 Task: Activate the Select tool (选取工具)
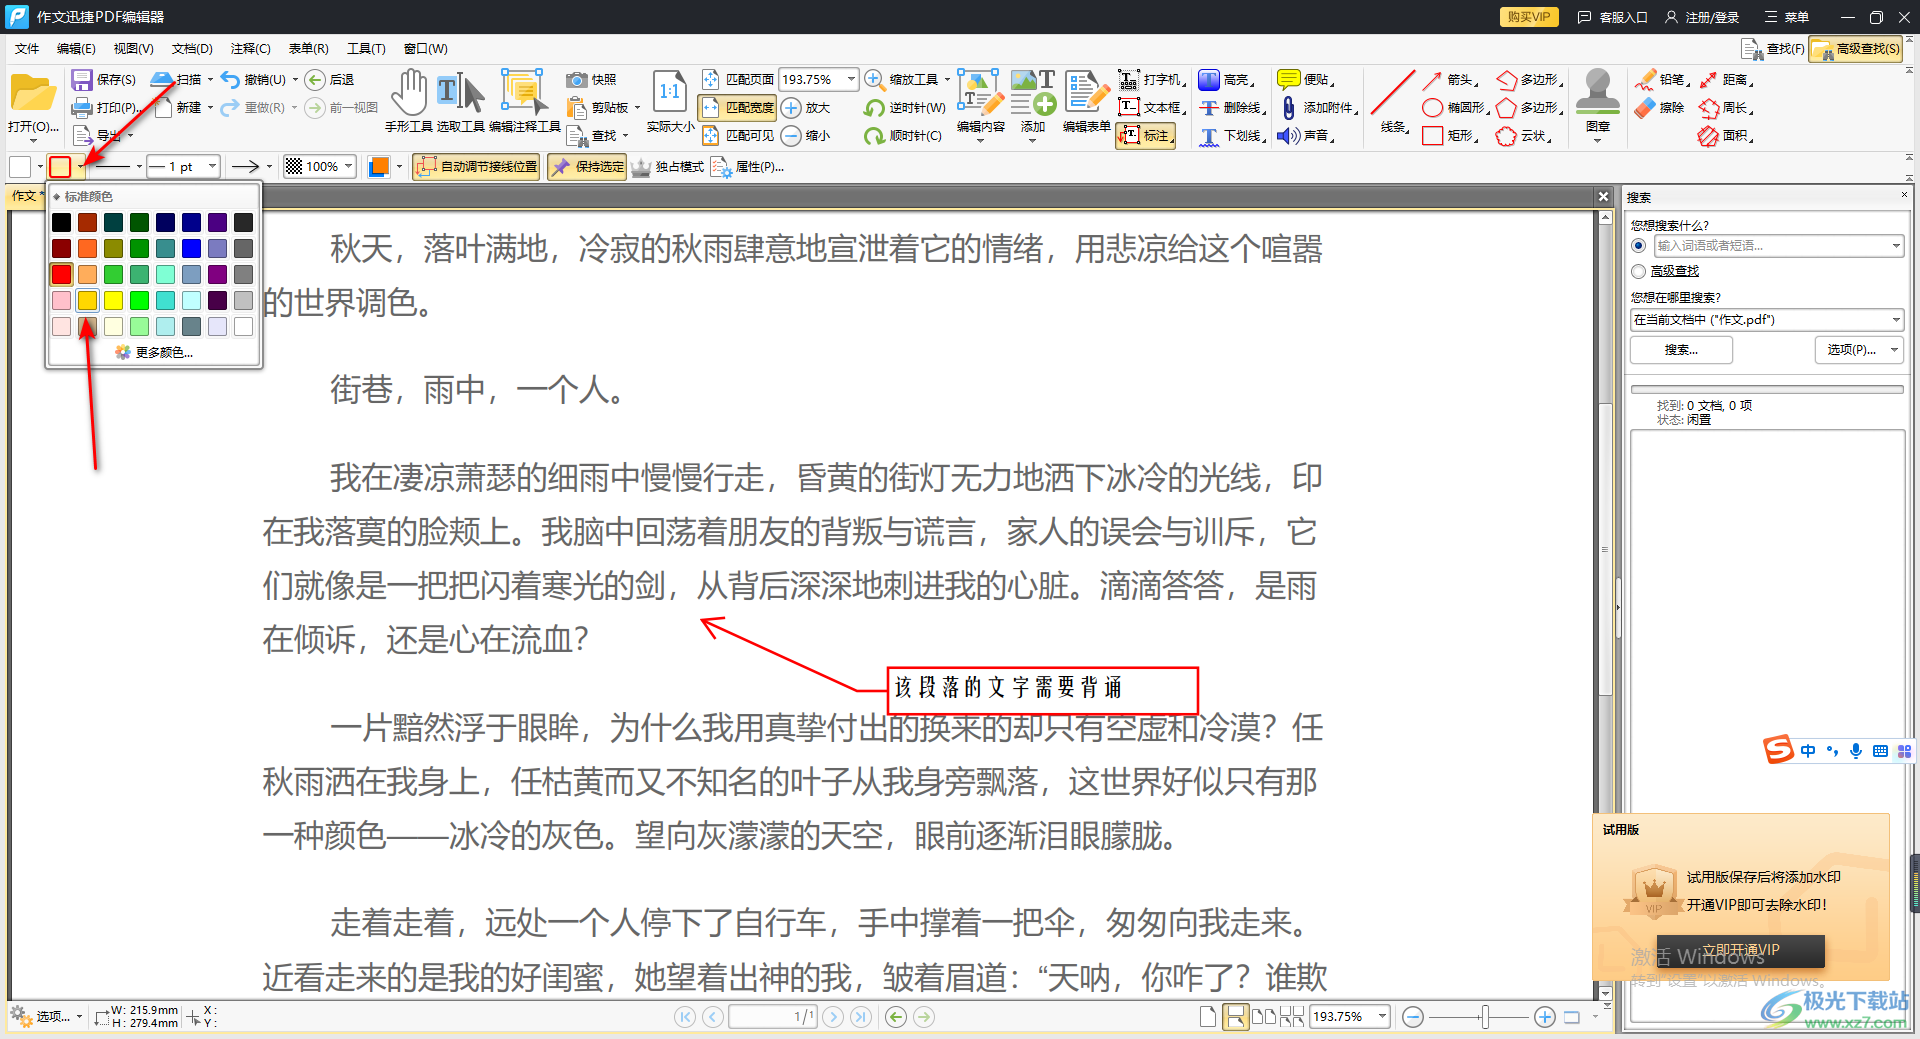pos(460,101)
